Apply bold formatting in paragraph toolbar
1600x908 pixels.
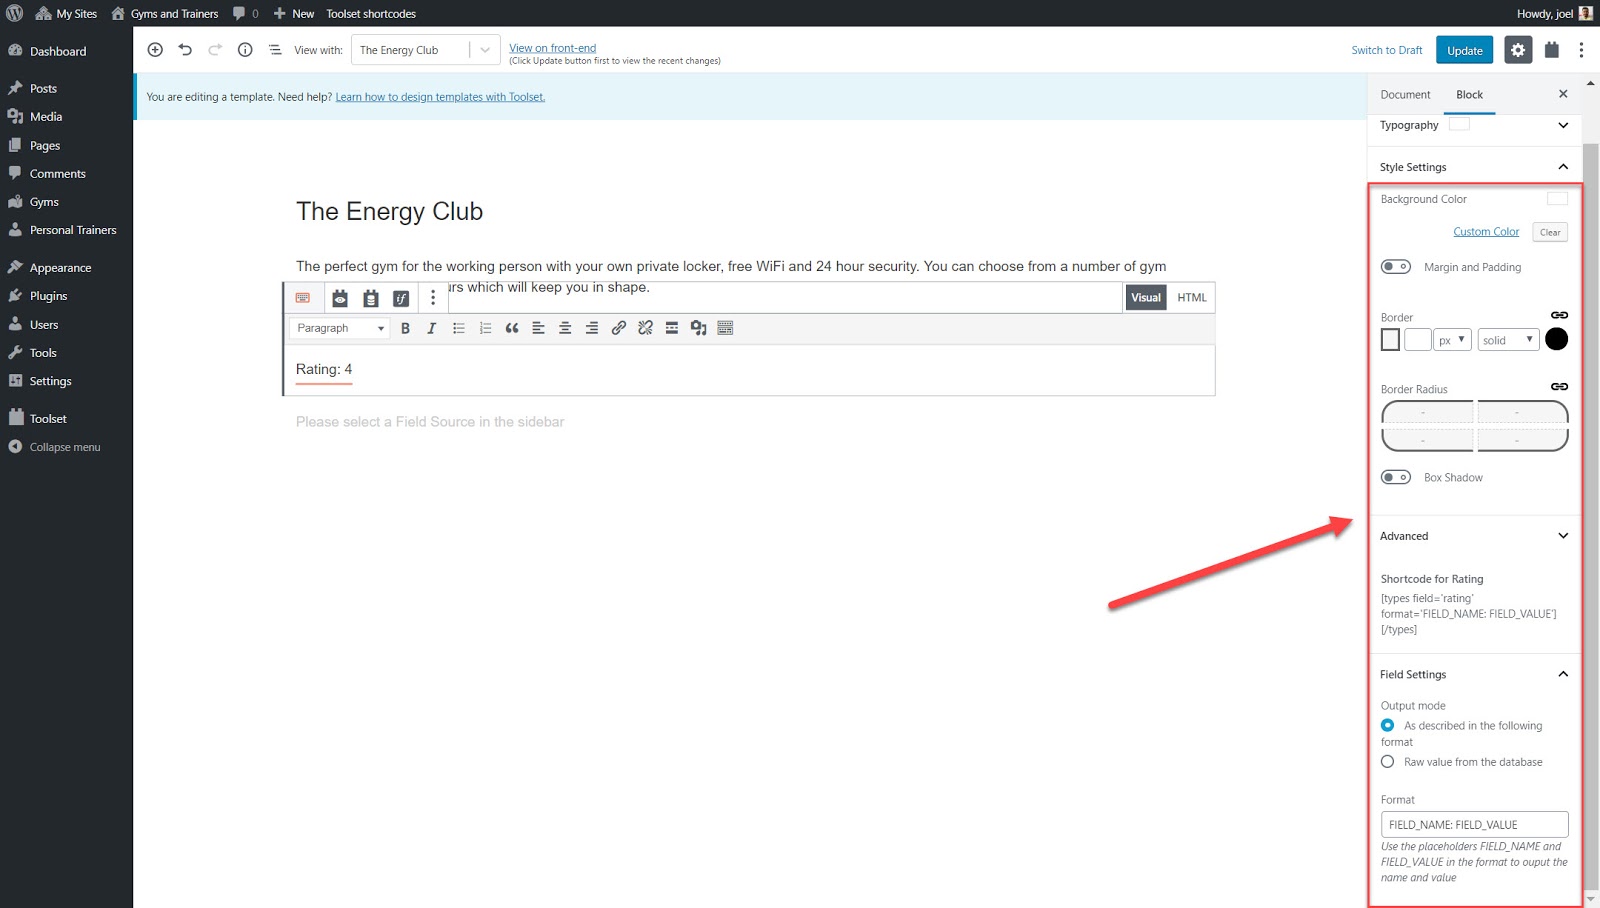(x=405, y=328)
